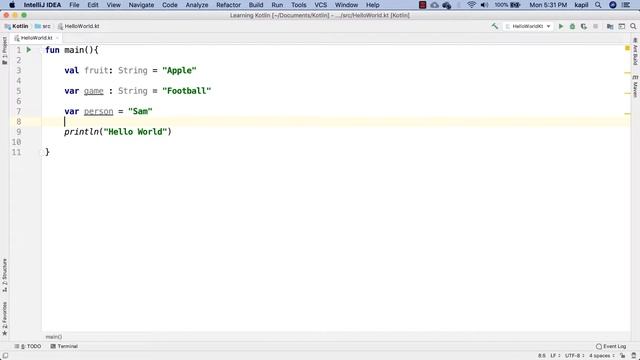Open the UTF-8 encoding selector

click(x=574, y=356)
